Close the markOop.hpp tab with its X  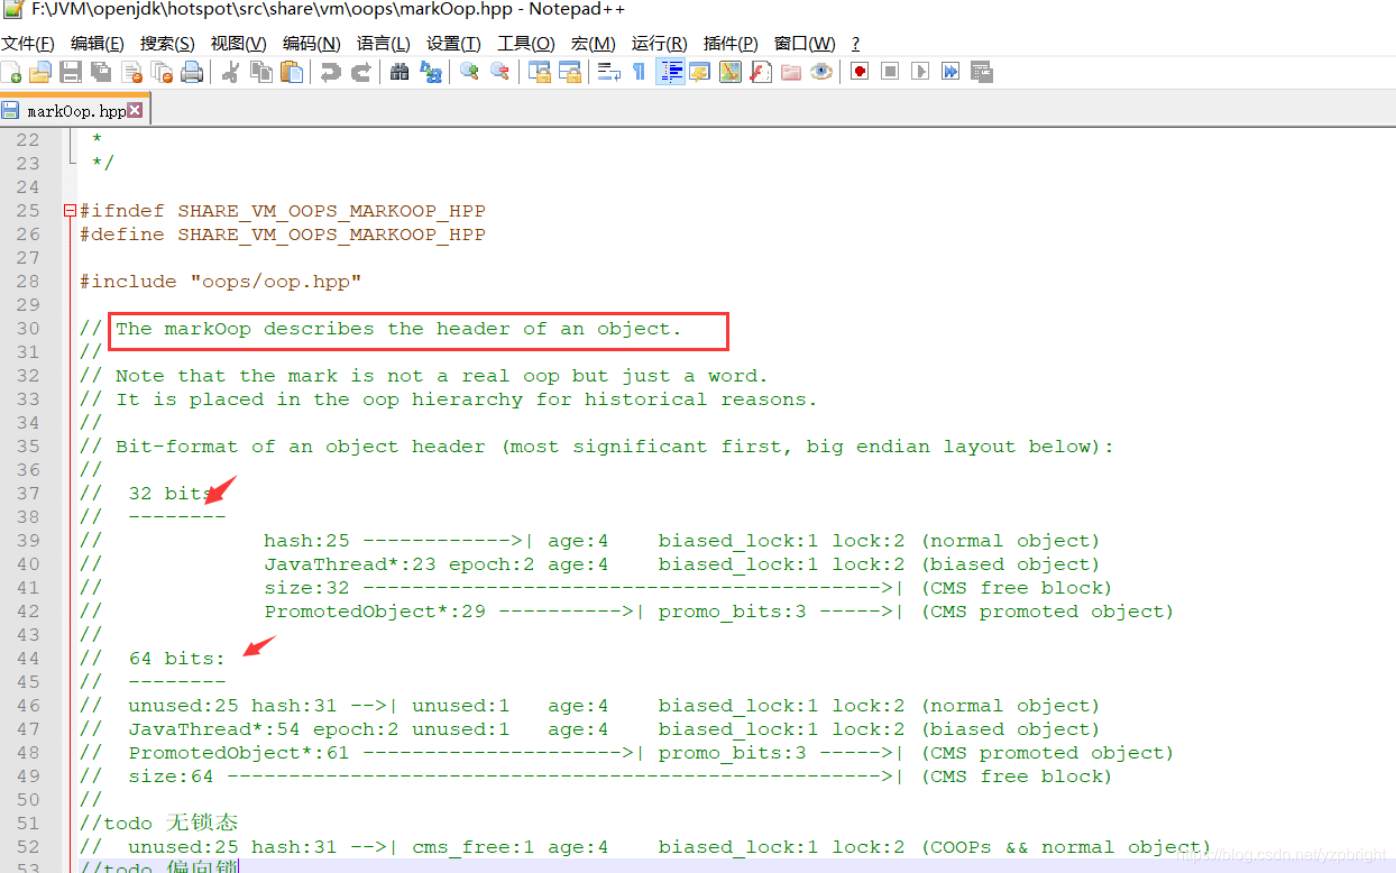tap(135, 110)
